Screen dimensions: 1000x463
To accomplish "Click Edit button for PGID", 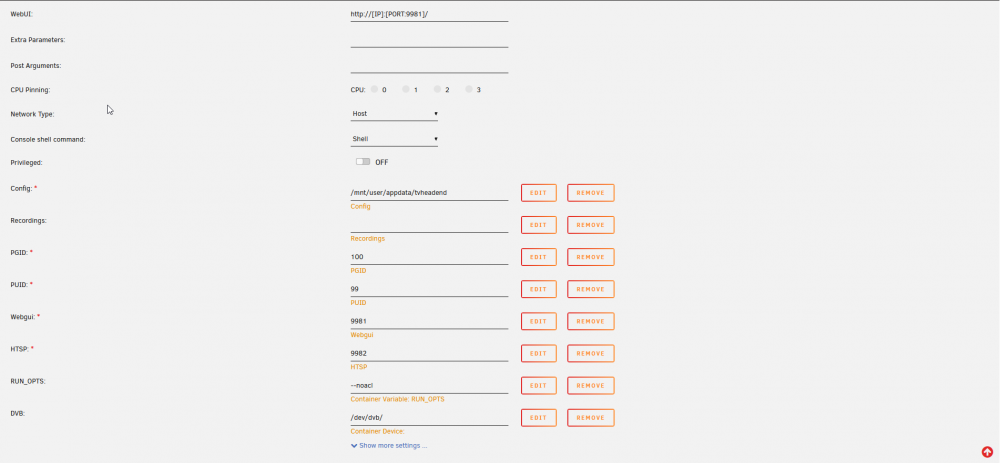I will pos(539,257).
